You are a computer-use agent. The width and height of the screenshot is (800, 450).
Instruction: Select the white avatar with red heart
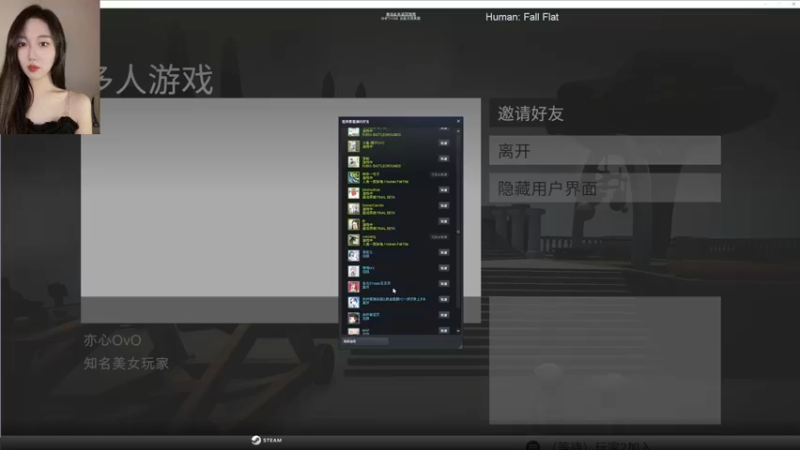(354, 193)
